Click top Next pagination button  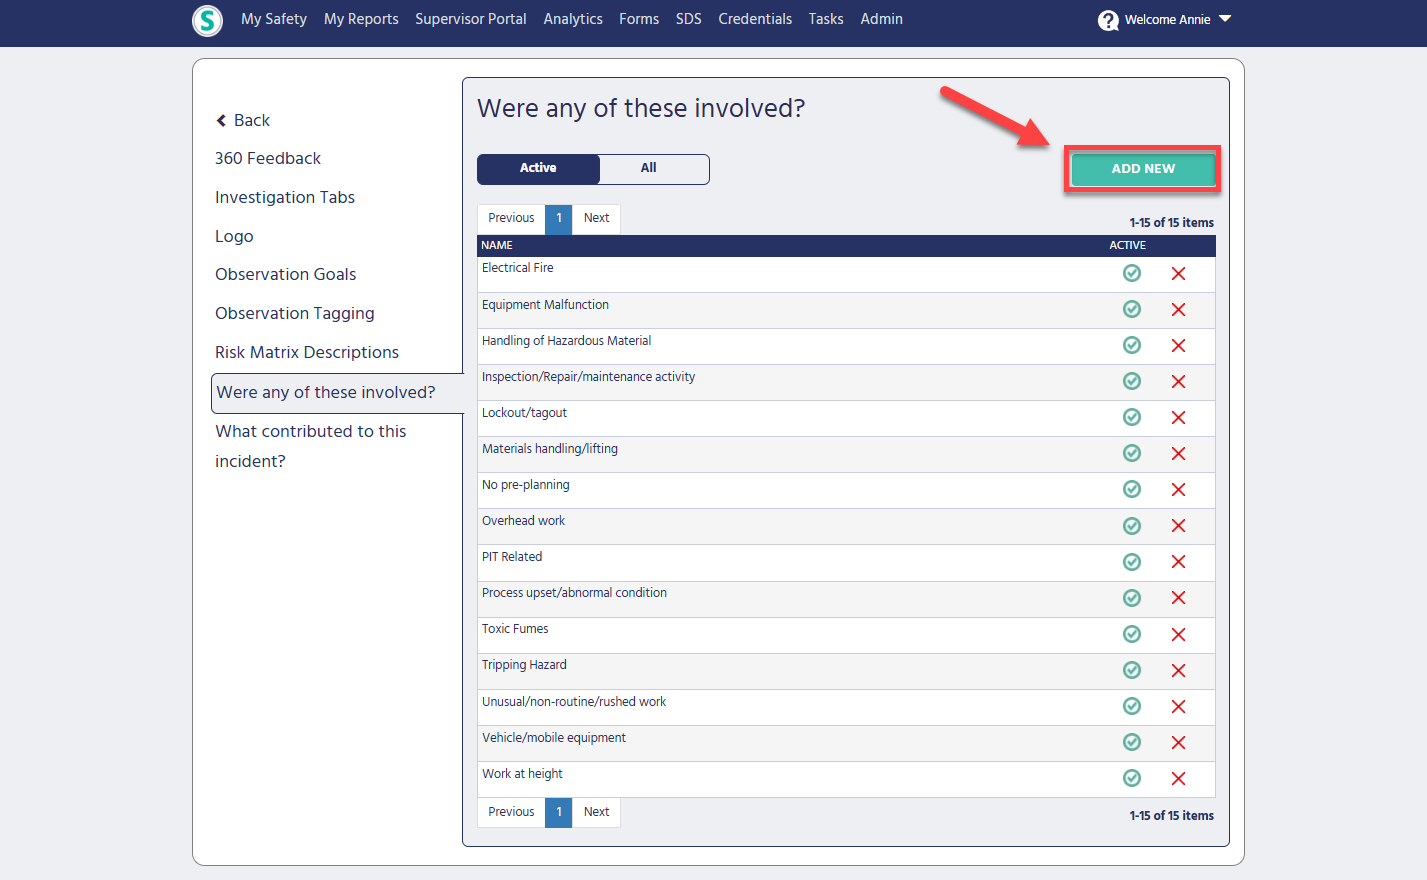pyautogui.click(x=596, y=219)
